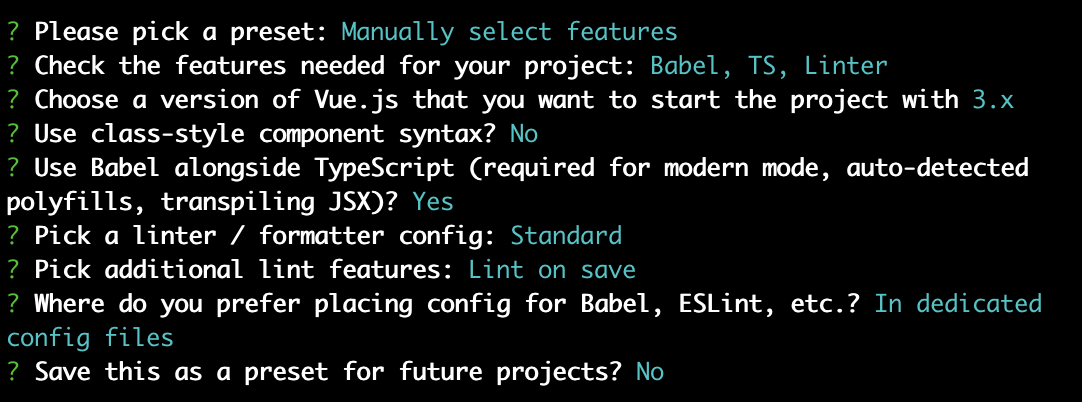
Task: Click the question mark before "Choose a version of Vue.js"
Action: point(13,100)
